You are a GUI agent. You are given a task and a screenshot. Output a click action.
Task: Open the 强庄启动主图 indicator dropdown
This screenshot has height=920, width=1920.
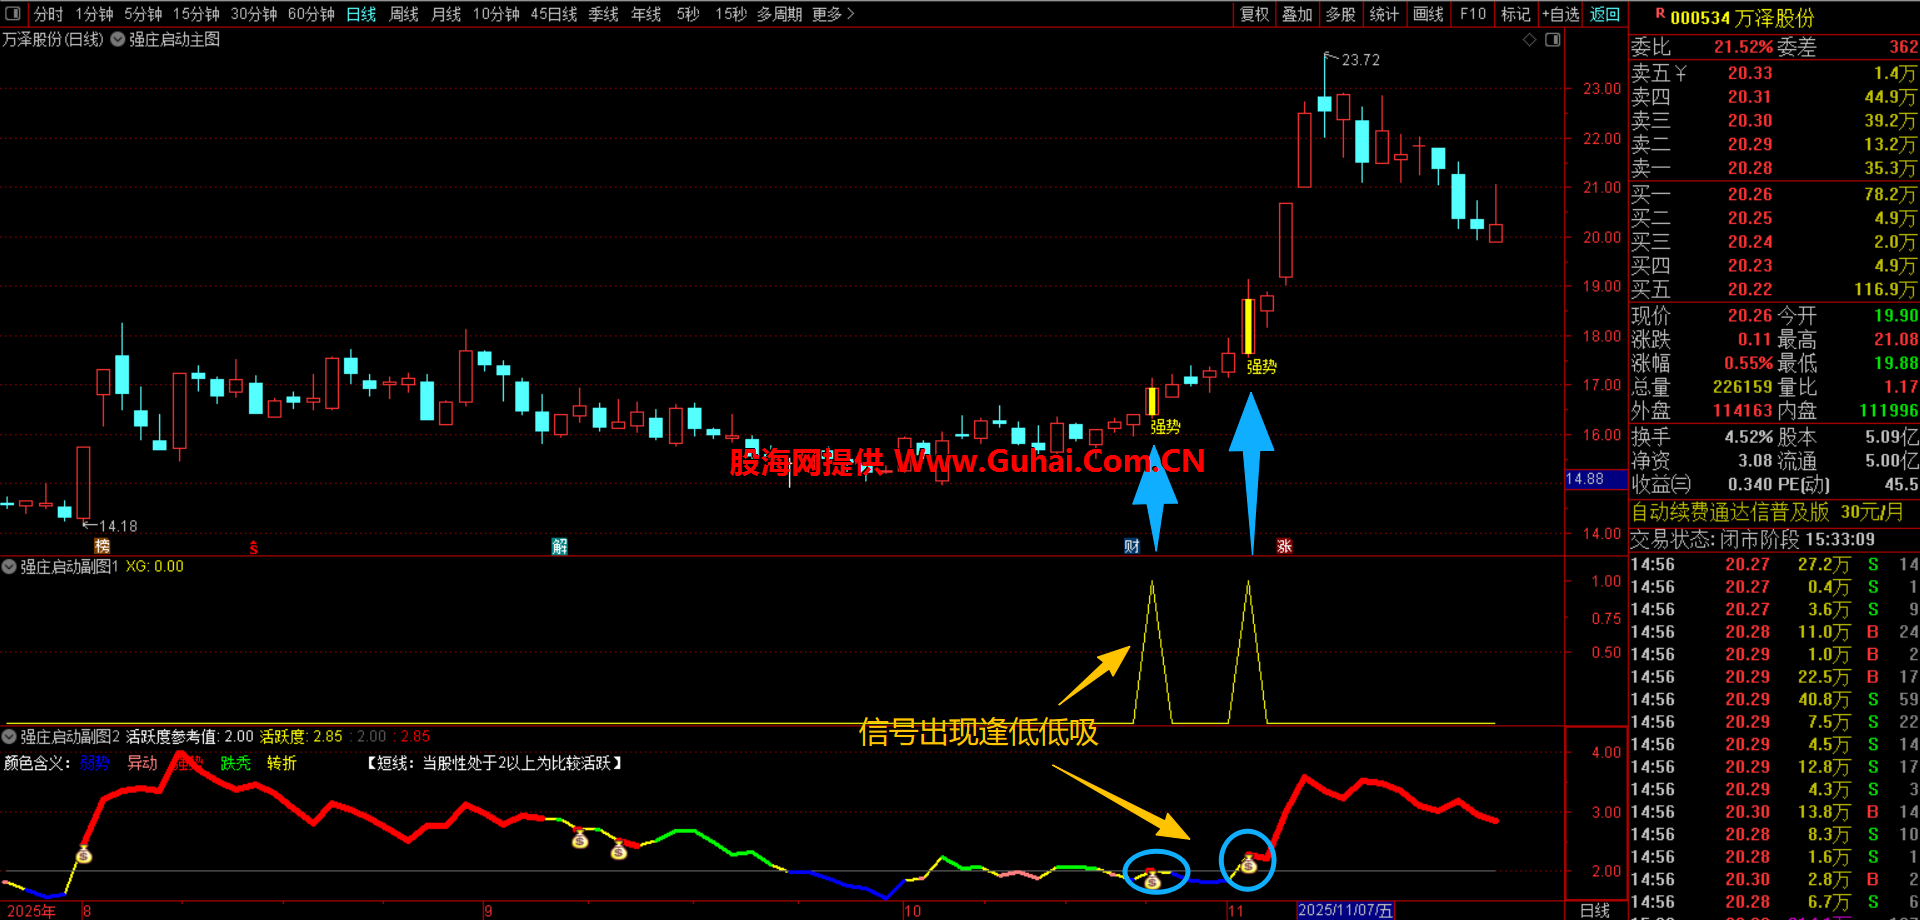click(x=118, y=40)
